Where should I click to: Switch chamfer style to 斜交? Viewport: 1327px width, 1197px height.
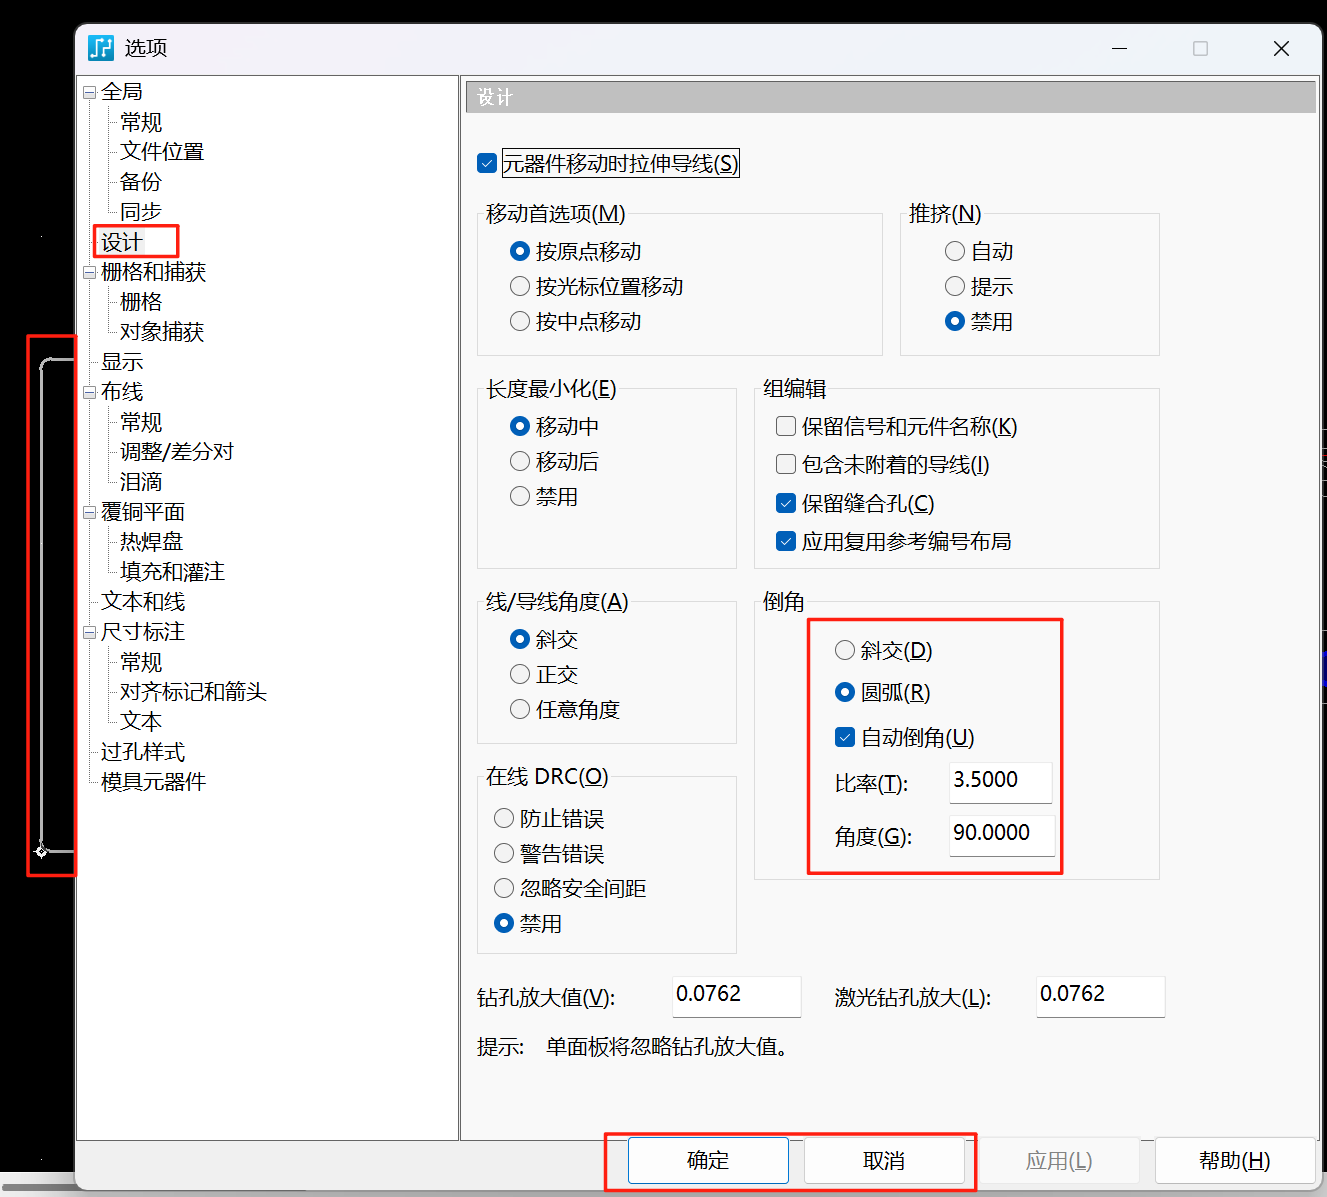click(844, 650)
